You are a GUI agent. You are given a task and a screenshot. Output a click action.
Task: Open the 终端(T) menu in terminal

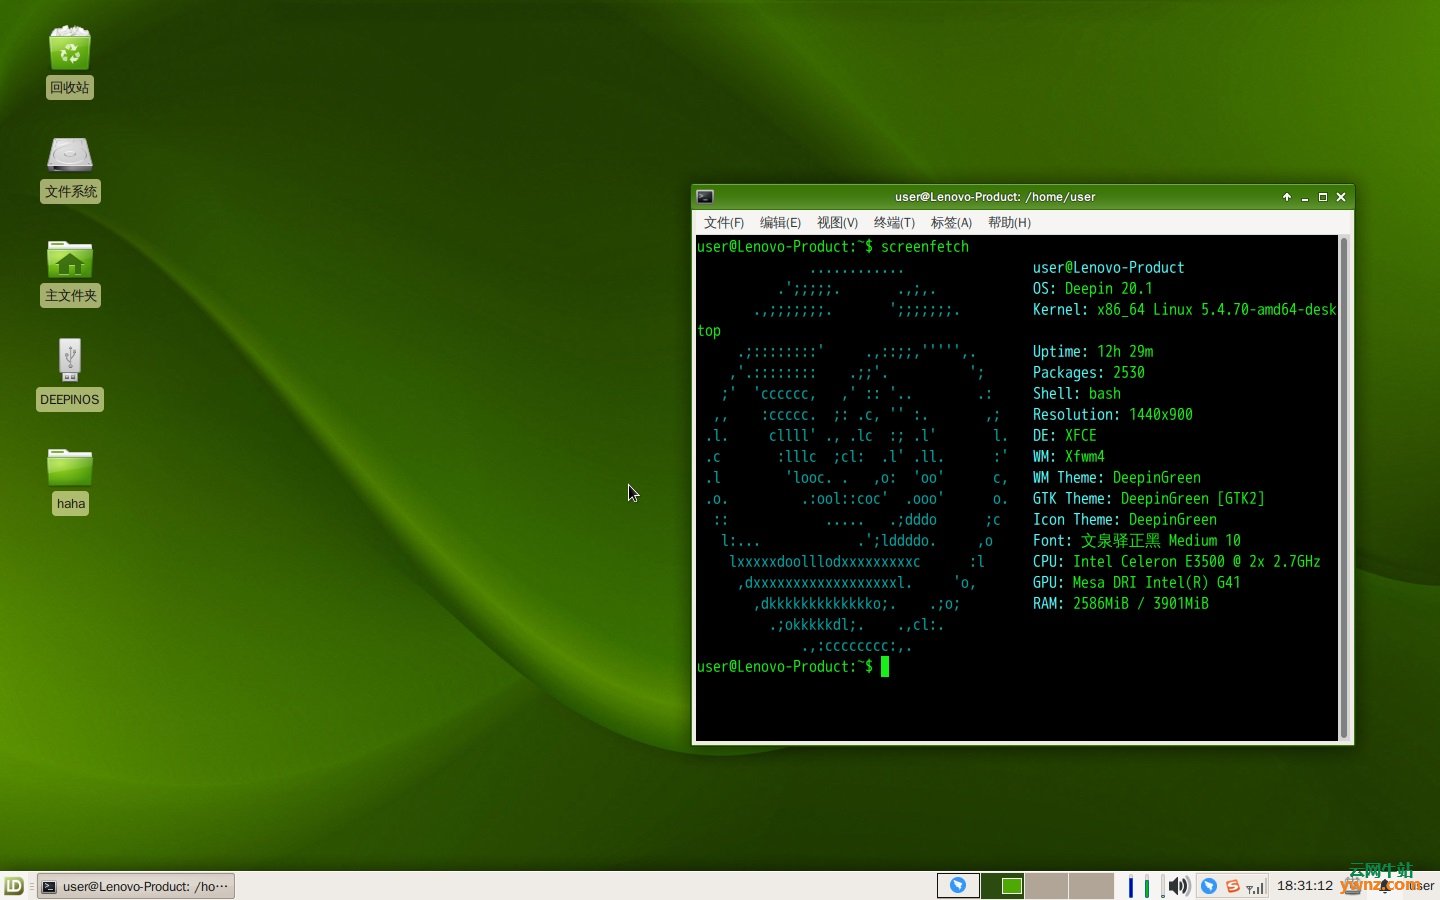(894, 223)
